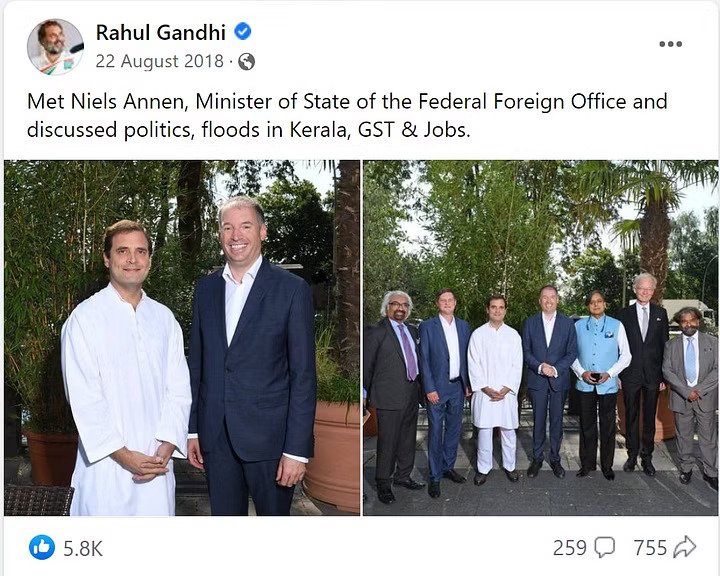Click the blue thumbs-up reaction icon
This screenshot has height=576, width=720.
[x=42, y=547]
